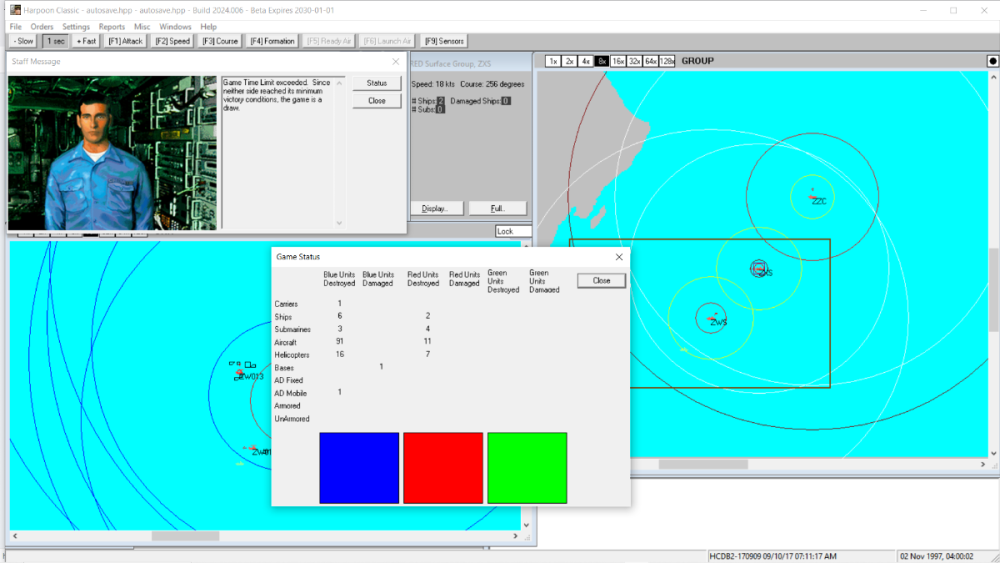
Task: Click the Display button in group panel
Action: pos(435,208)
